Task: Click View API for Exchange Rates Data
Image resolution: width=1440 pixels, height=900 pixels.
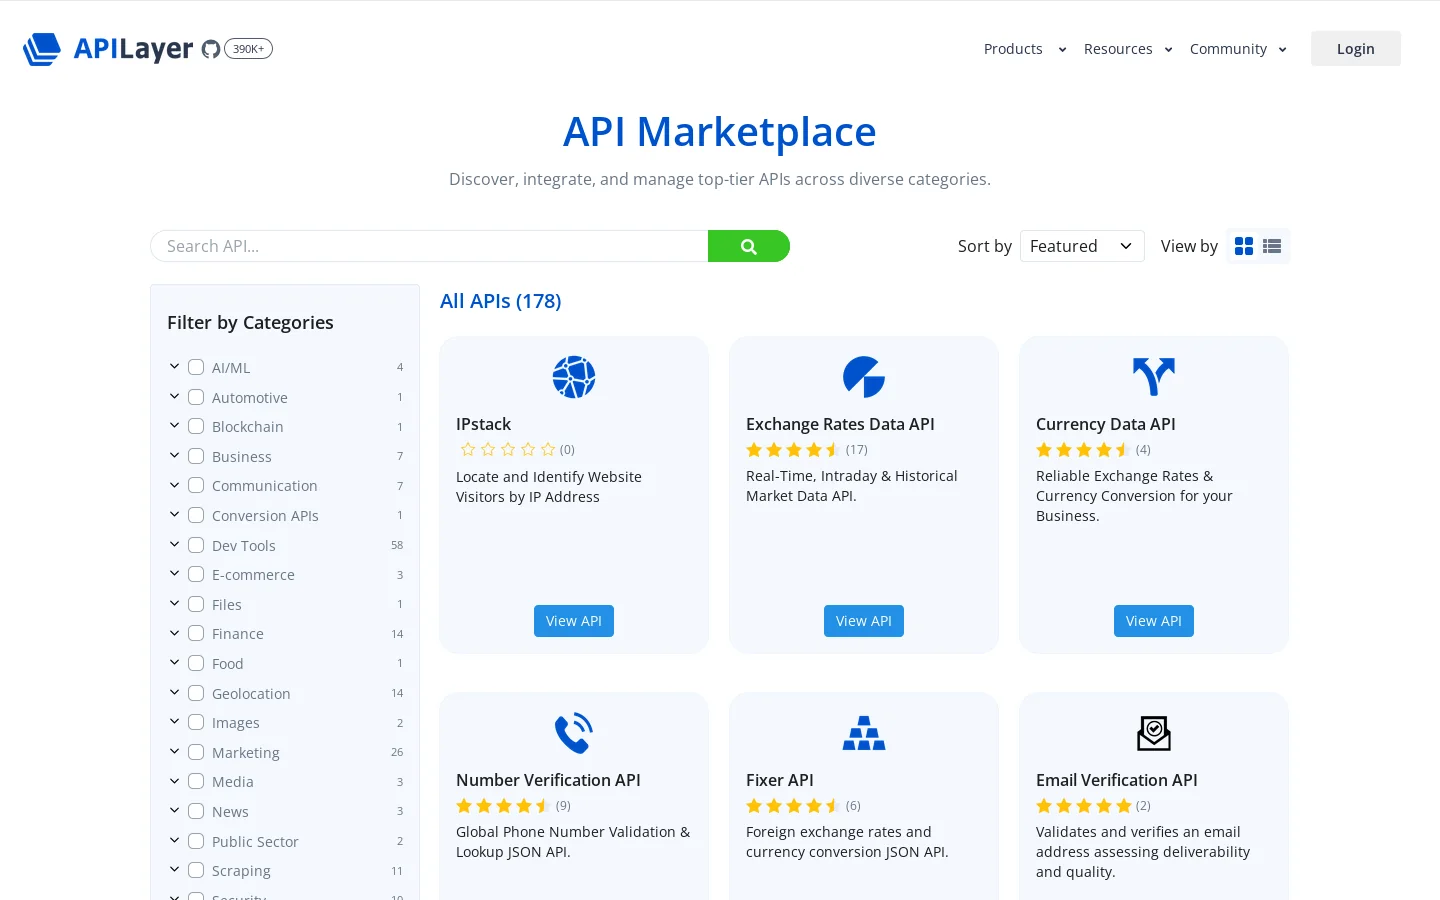Action: pos(864,621)
